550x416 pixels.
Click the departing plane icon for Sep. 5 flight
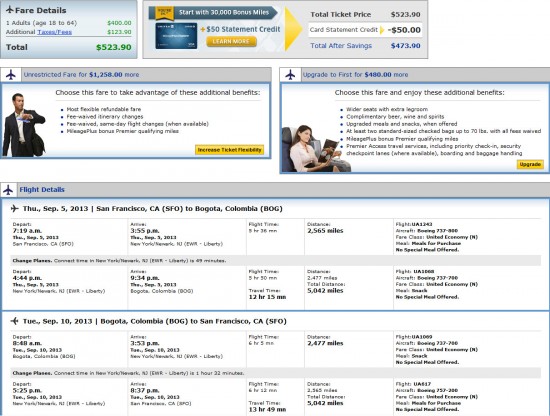(x=14, y=208)
